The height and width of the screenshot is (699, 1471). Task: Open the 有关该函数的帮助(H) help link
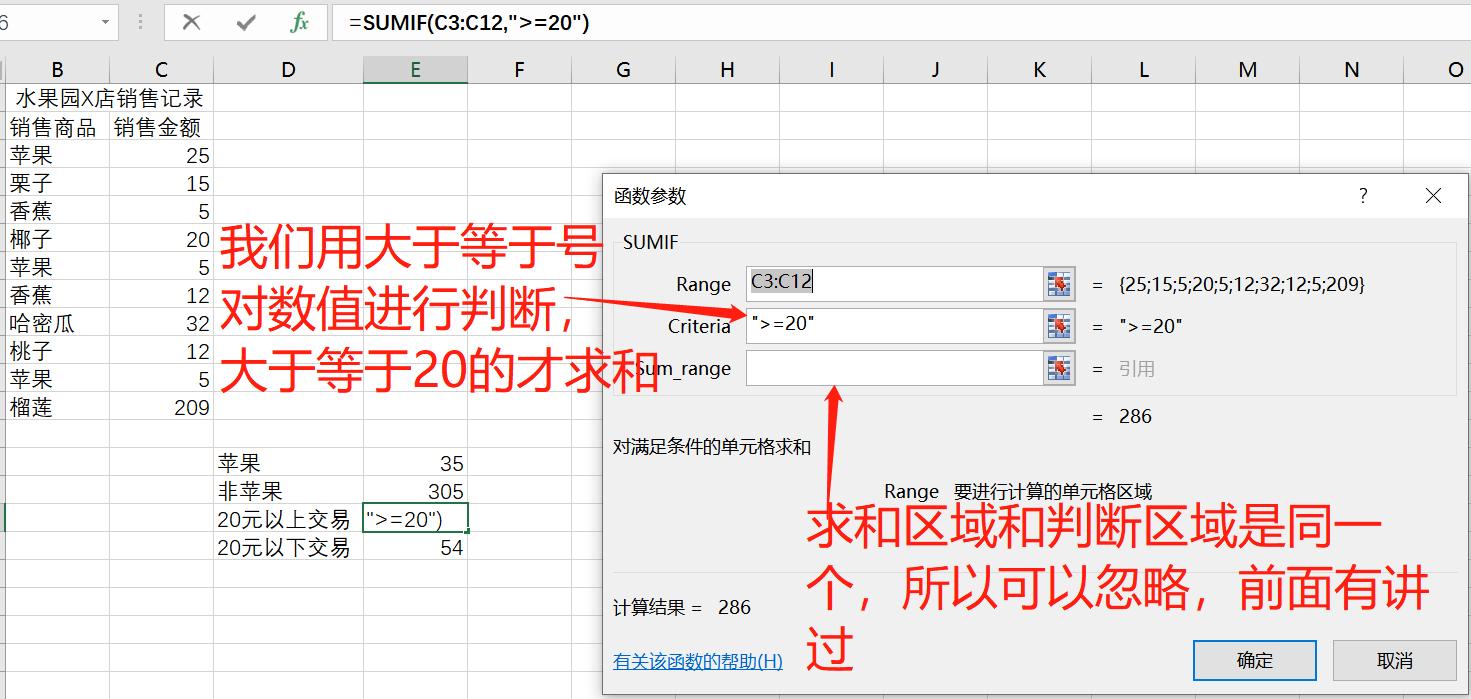pyautogui.click(x=697, y=660)
